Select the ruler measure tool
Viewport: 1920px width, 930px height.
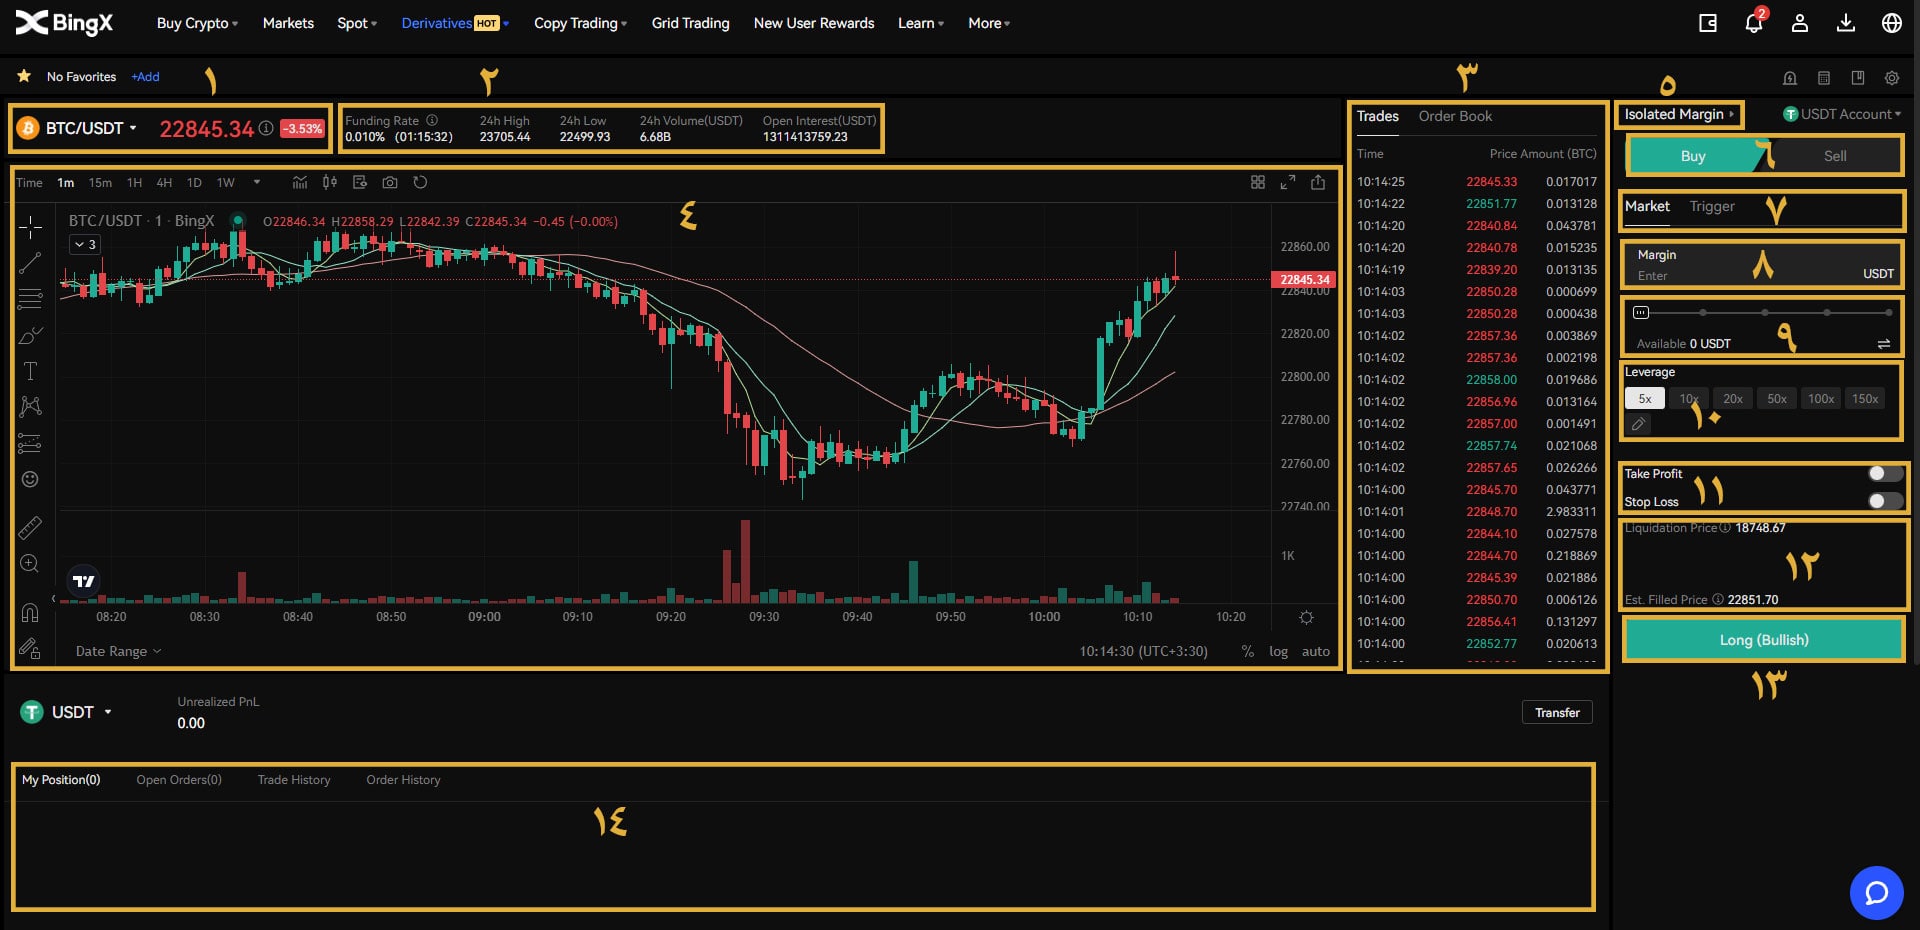point(30,527)
